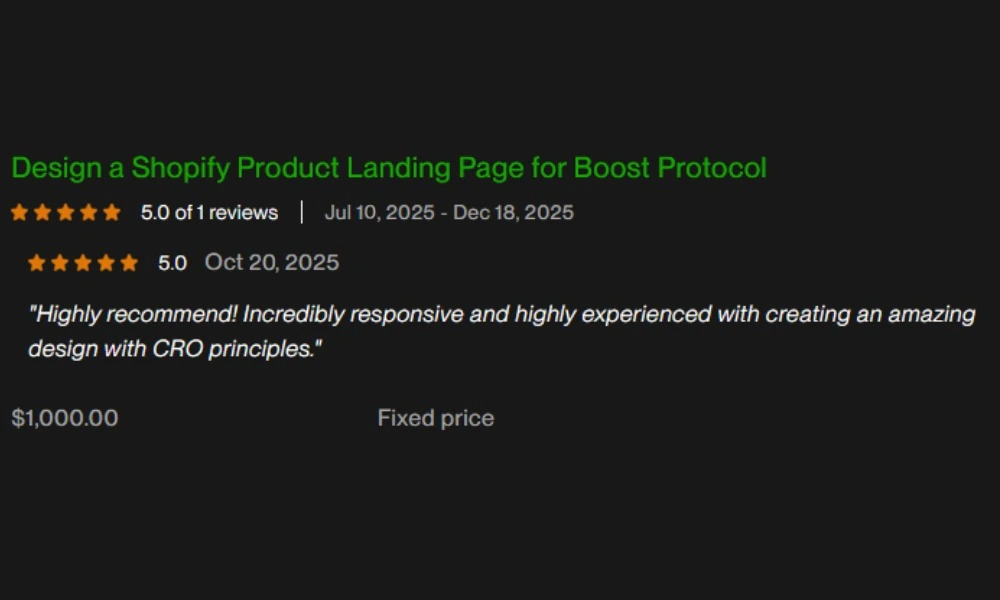This screenshot has width=1000, height=600.
Task: Click the 5.0 score next to review stars
Action: click(172, 263)
